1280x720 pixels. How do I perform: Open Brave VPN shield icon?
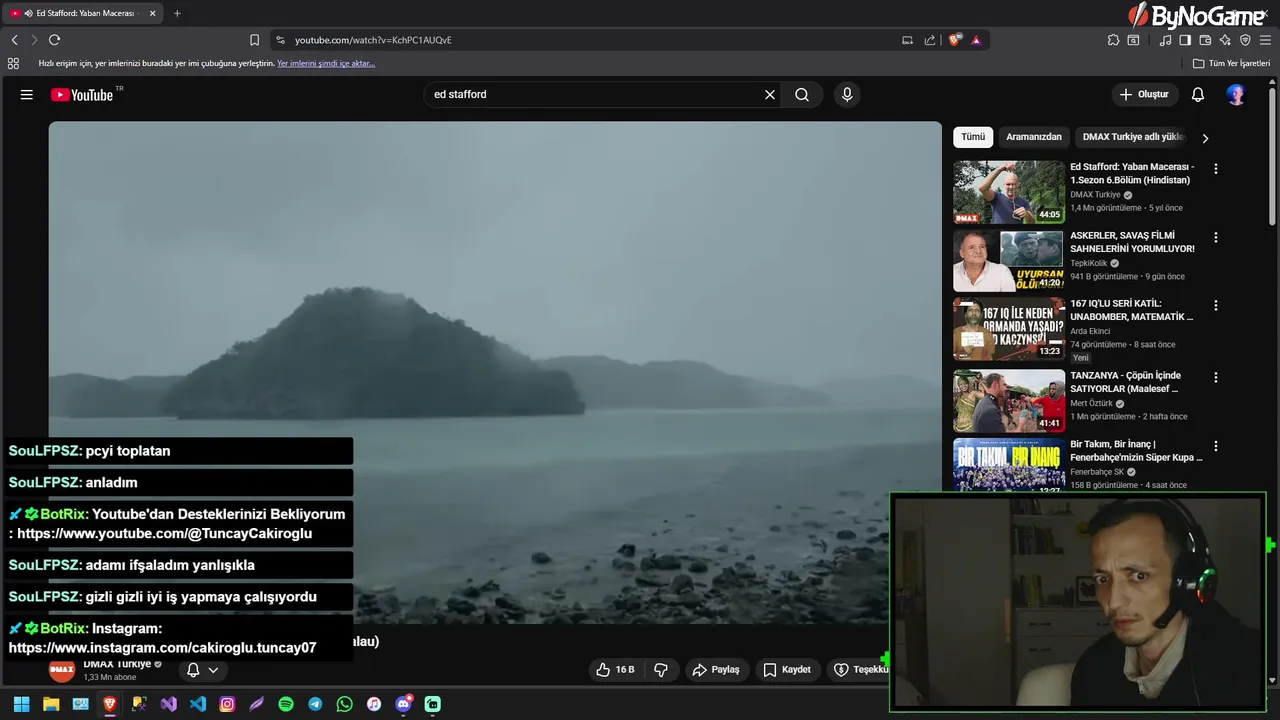(x=1245, y=40)
